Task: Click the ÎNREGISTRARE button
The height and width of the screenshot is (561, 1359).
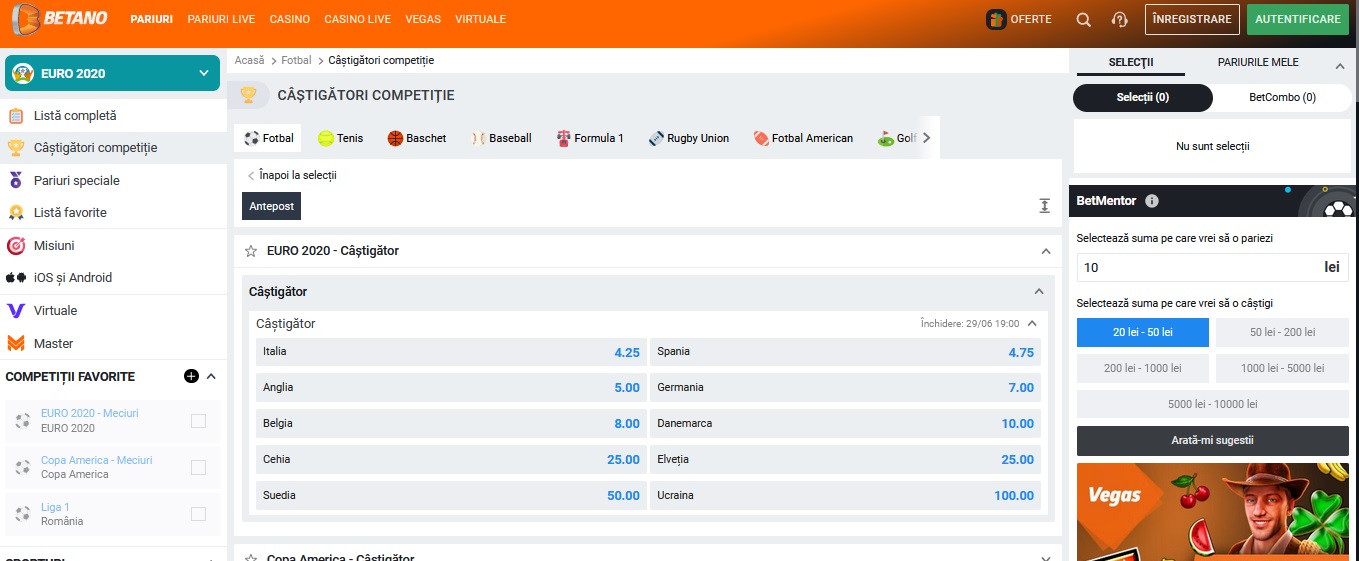Action: tap(1192, 19)
